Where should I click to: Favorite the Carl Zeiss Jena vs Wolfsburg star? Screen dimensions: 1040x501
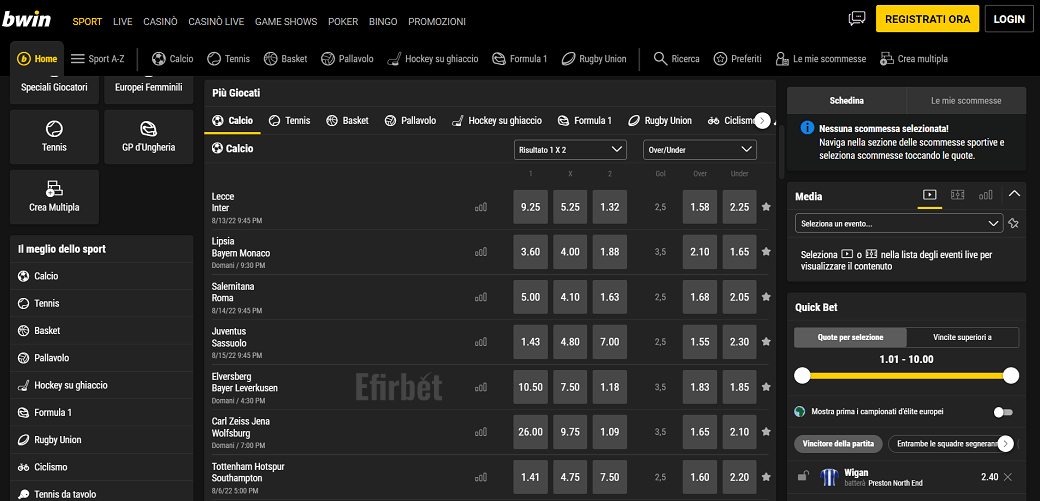pyautogui.click(x=766, y=432)
